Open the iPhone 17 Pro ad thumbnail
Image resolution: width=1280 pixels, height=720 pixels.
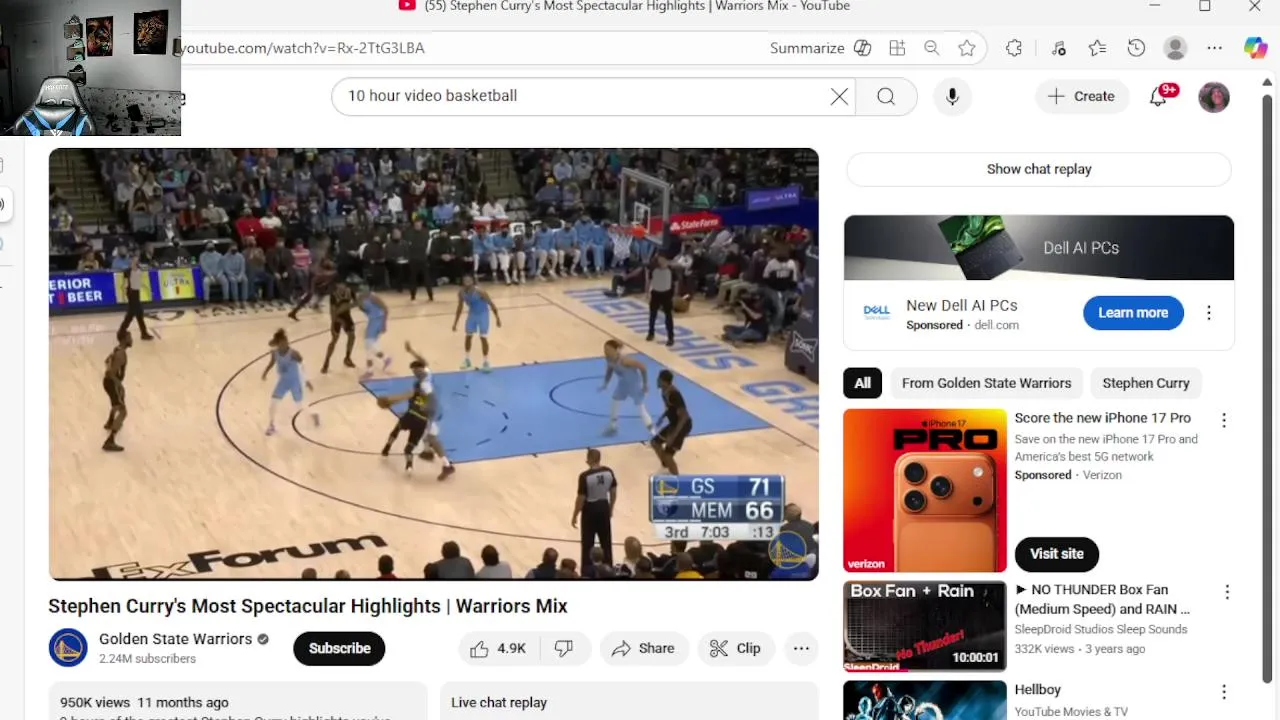[x=925, y=490]
